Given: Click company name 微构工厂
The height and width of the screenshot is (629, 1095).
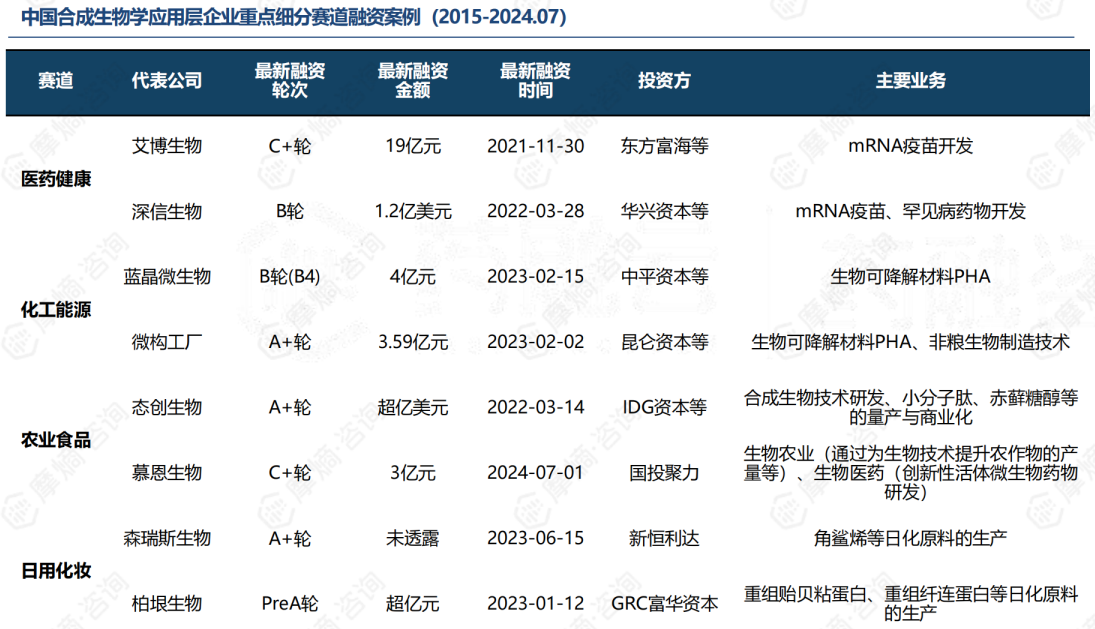Looking at the screenshot, I should 167,342.
